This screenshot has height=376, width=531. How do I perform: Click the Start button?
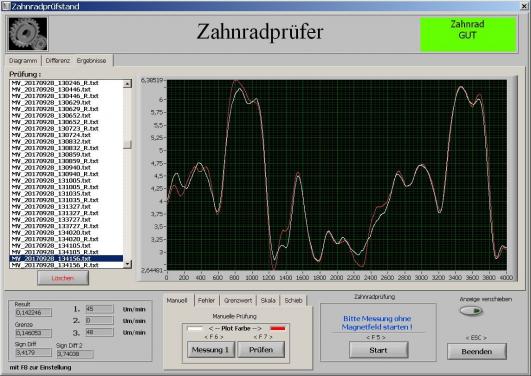[x=378, y=350]
